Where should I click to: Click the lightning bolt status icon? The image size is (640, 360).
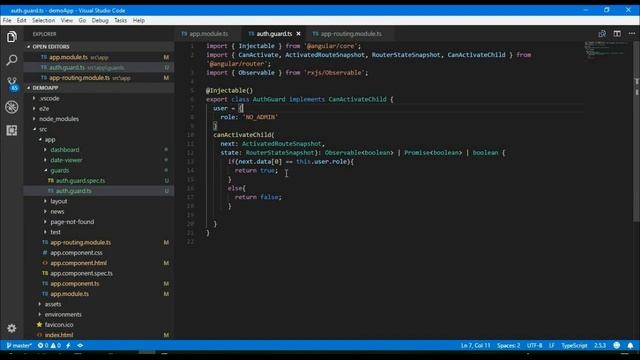click(68, 345)
